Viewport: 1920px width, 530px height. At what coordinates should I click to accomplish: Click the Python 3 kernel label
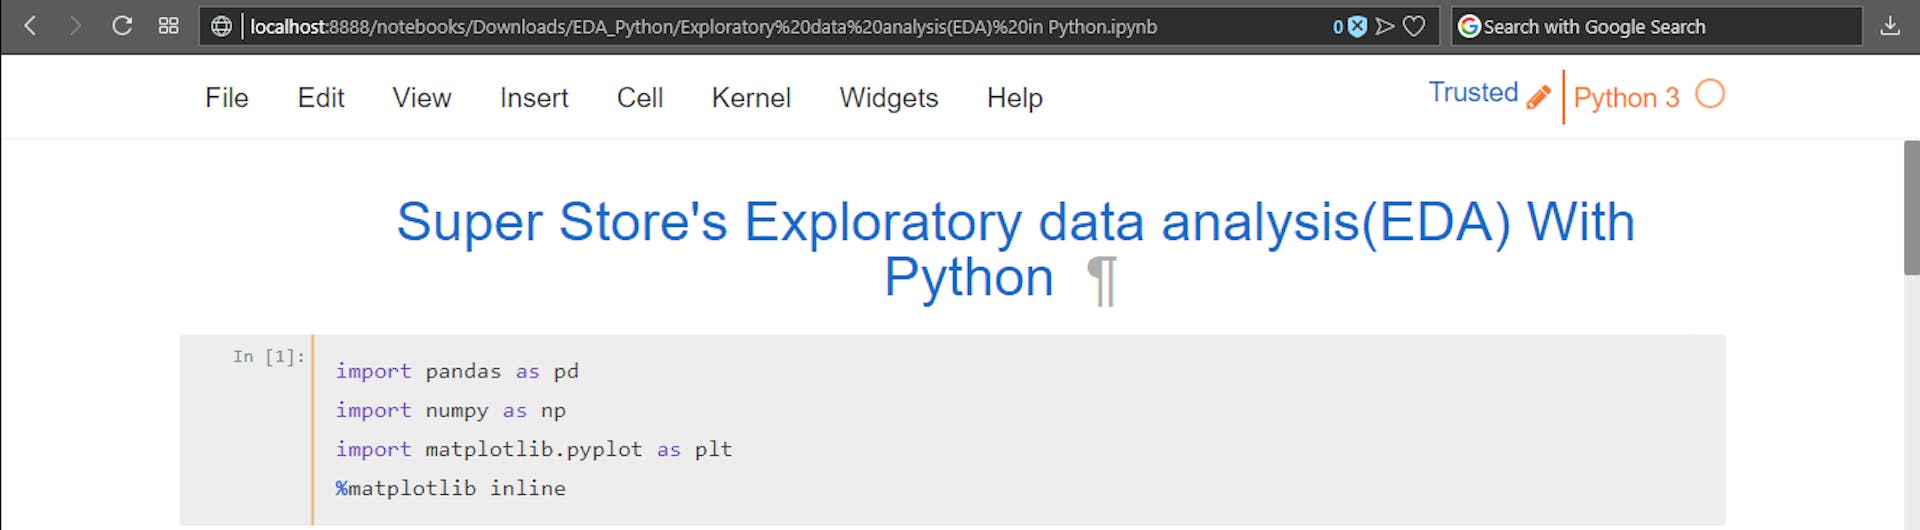1626,98
